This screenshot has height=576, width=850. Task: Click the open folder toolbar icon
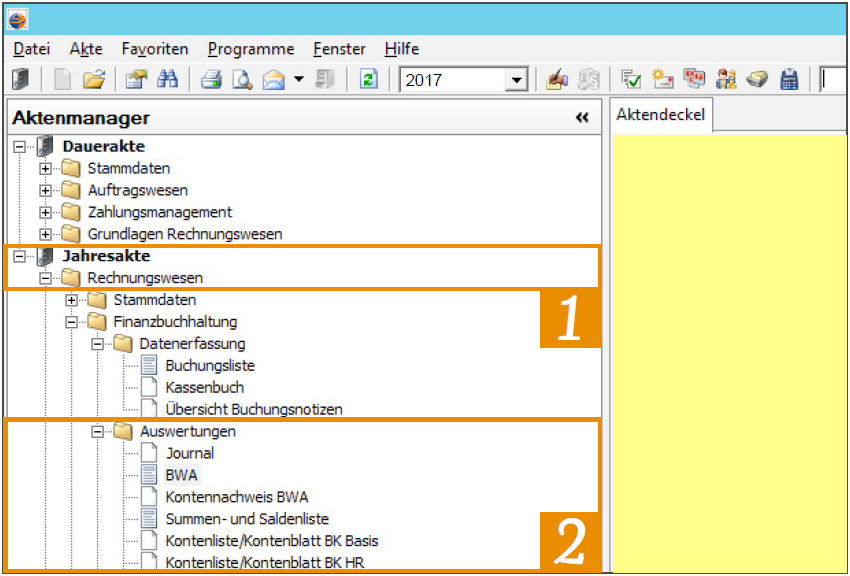[94, 80]
